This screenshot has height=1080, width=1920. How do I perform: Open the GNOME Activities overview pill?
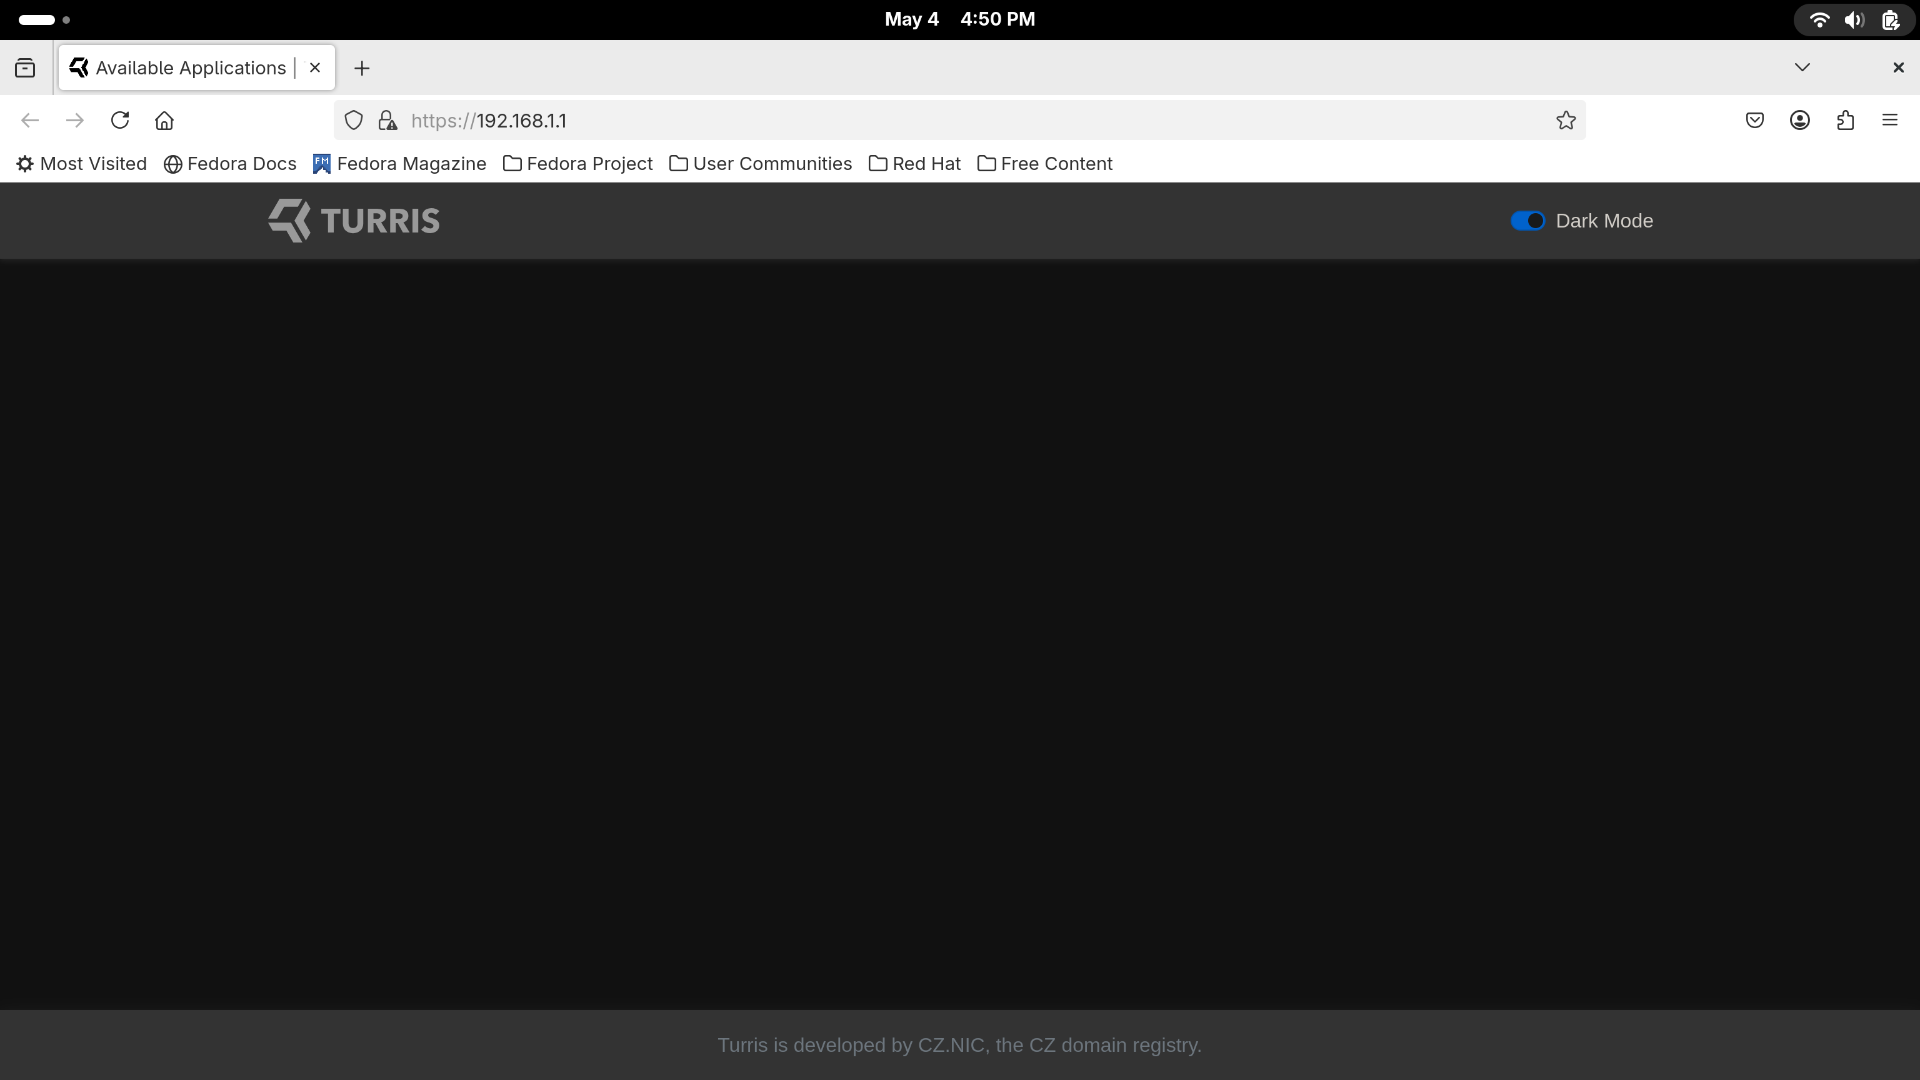pyautogui.click(x=44, y=19)
